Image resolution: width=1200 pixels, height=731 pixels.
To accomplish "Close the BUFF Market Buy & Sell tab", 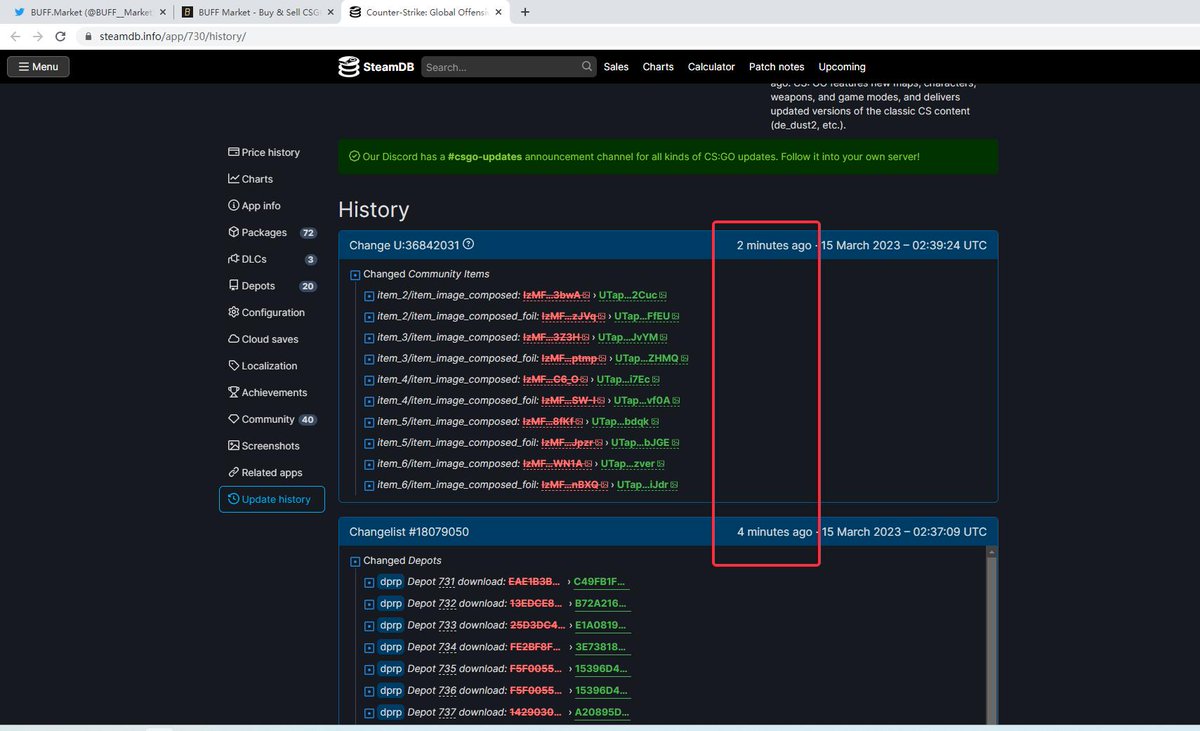I will tap(330, 12).
